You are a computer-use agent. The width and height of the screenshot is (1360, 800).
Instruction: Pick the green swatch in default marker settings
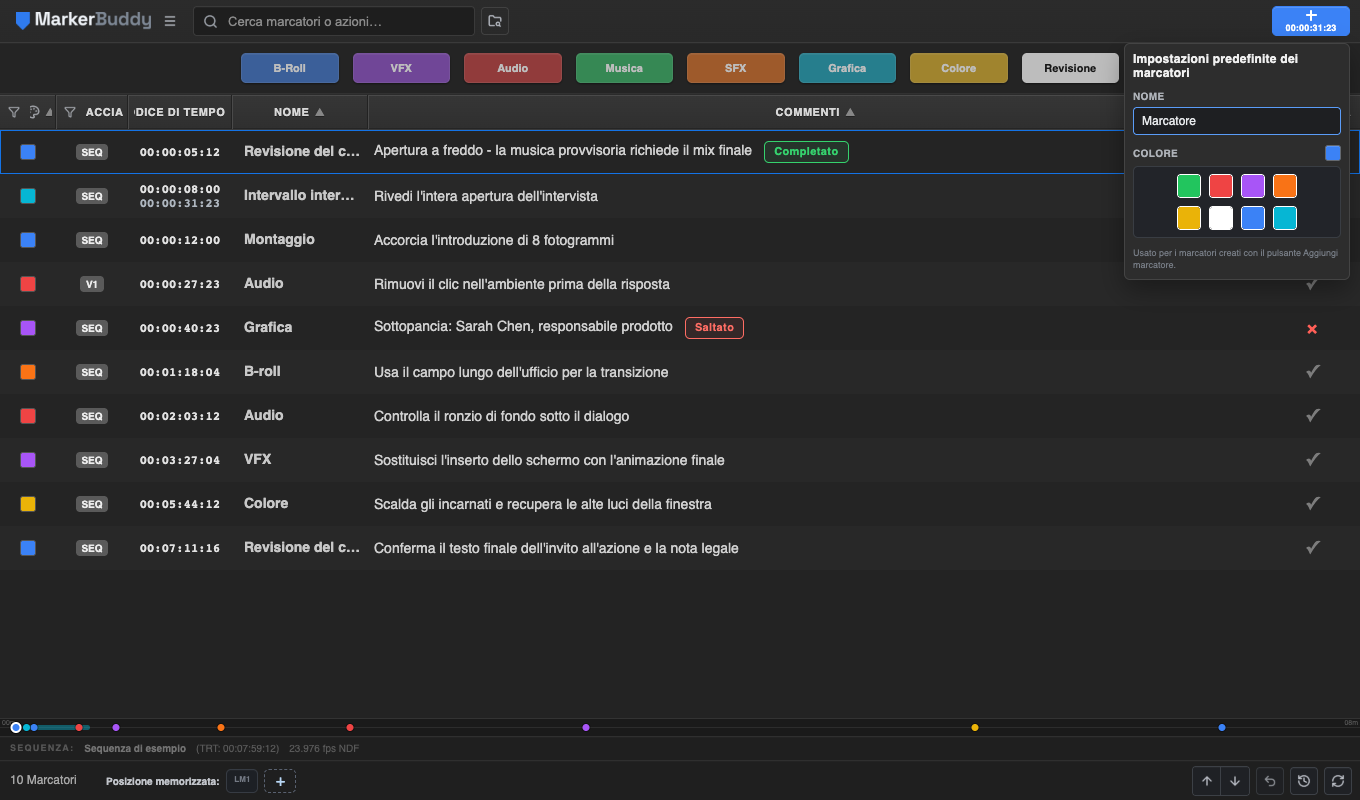pos(1189,186)
